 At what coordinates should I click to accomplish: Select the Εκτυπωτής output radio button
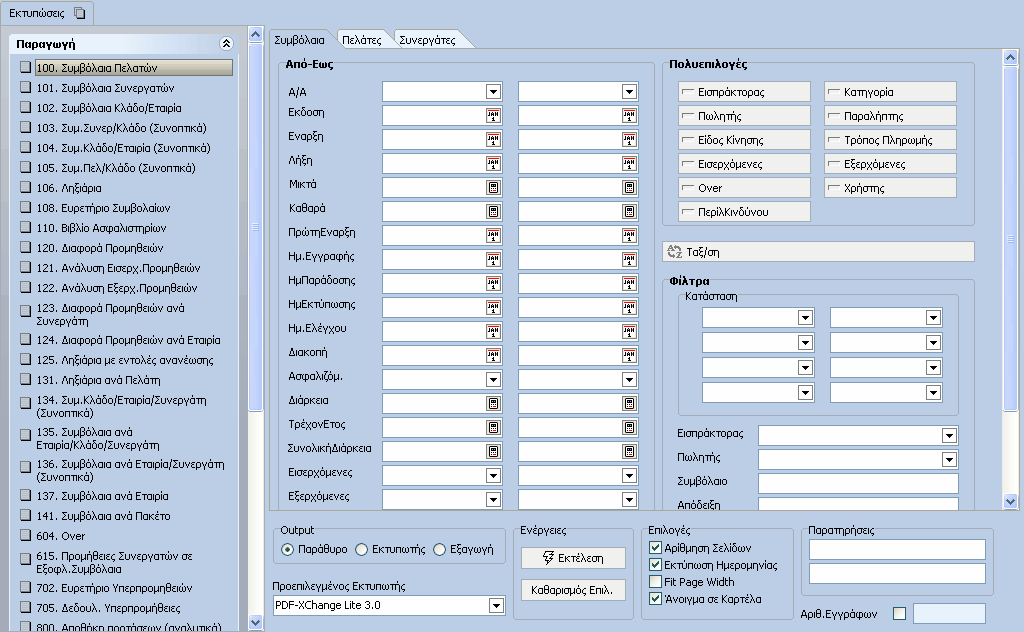[x=362, y=550]
